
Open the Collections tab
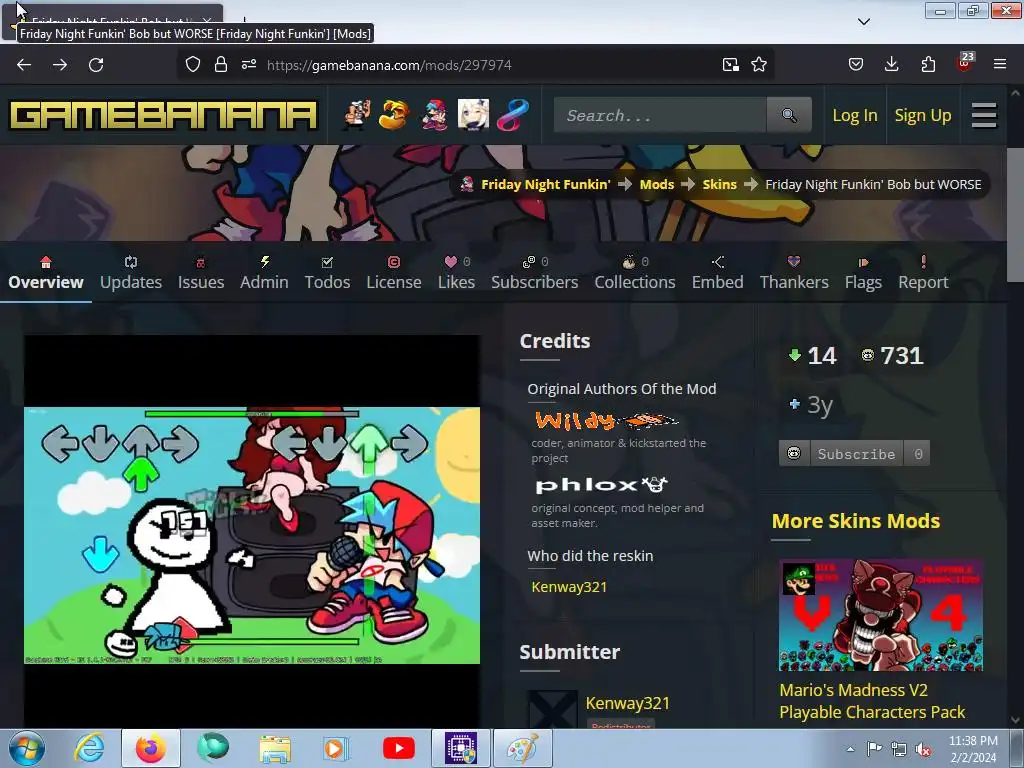pos(635,273)
